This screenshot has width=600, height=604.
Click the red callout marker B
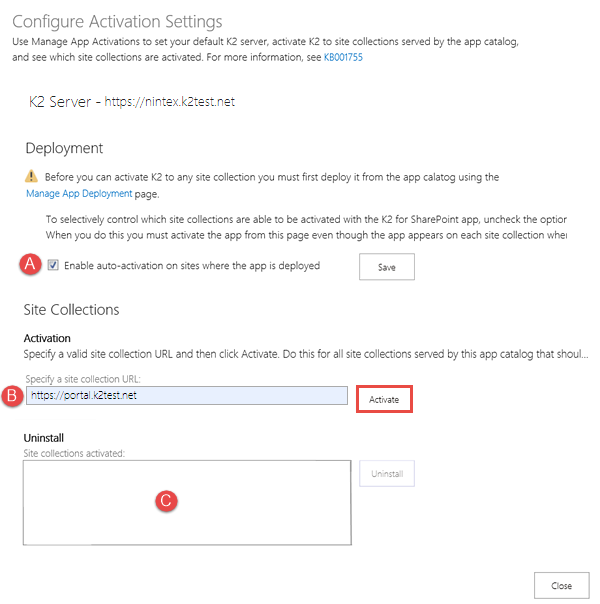click(13, 396)
